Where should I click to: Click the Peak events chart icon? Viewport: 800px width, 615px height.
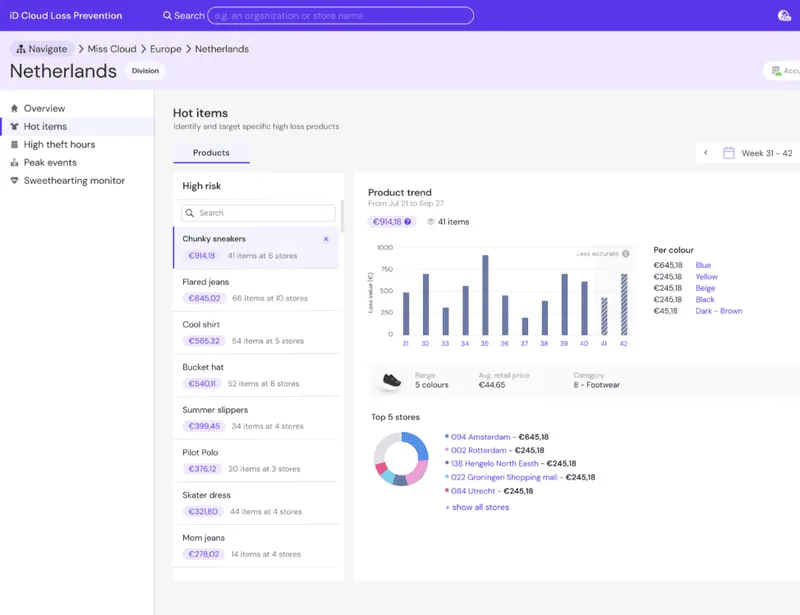(x=14, y=163)
